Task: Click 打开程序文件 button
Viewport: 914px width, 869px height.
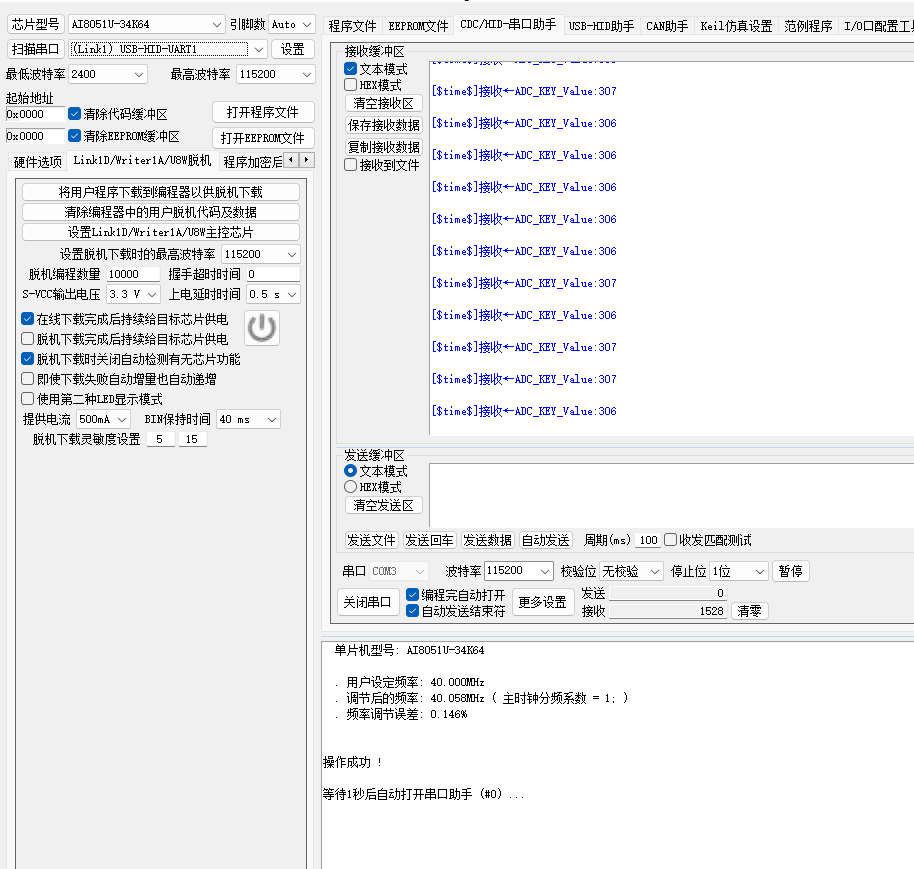Action: (263, 112)
